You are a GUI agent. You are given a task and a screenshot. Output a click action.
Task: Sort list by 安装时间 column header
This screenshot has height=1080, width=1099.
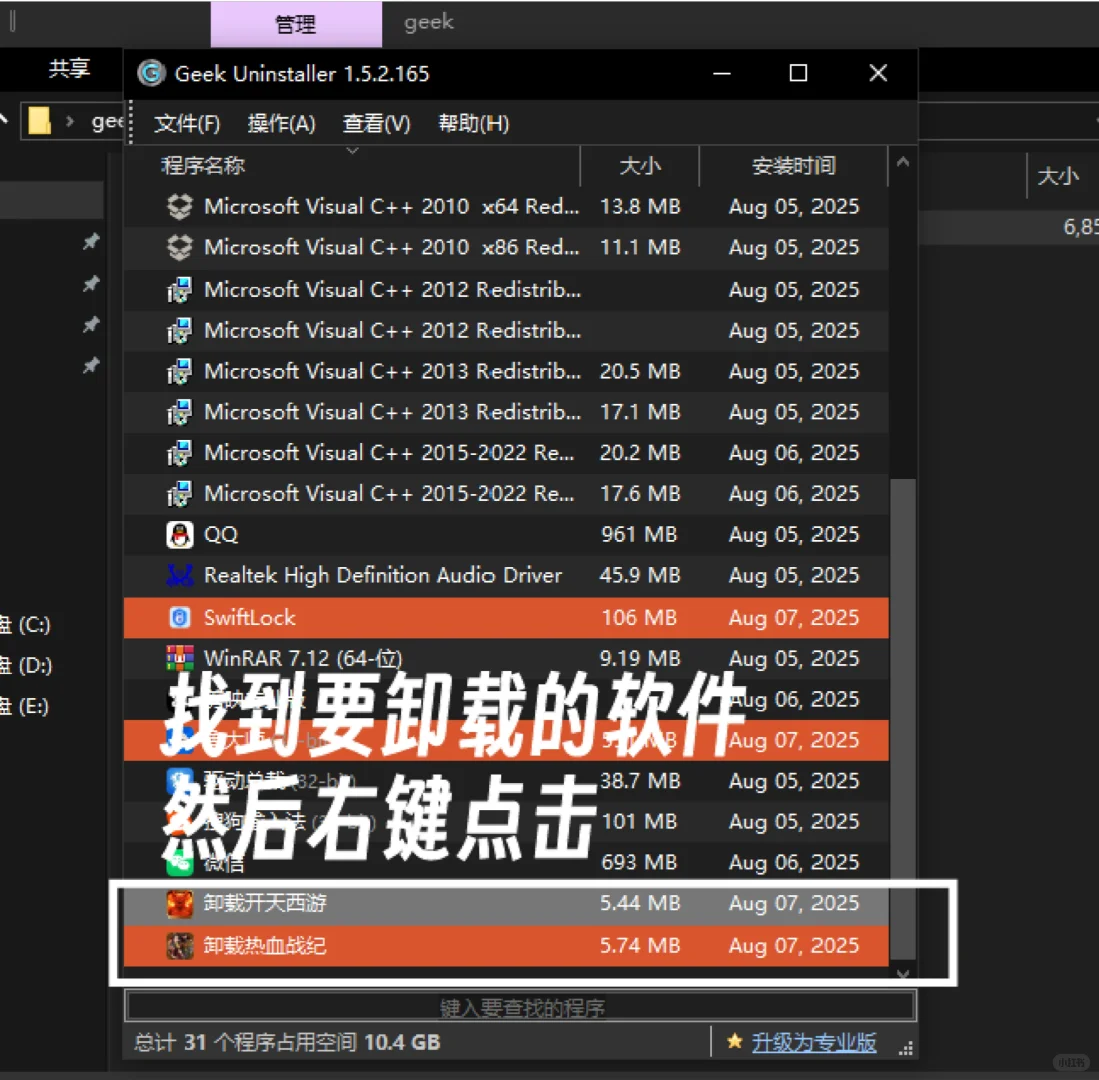coord(793,166)
